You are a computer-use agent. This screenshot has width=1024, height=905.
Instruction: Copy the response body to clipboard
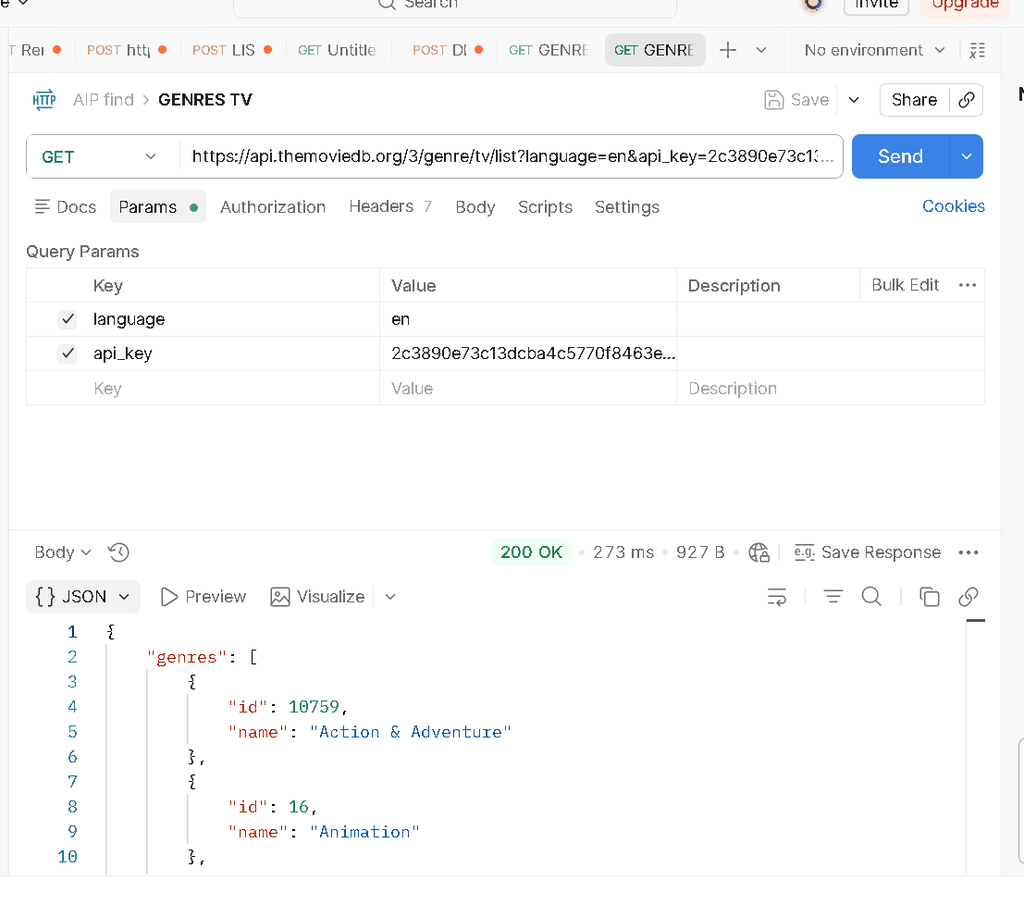(x=929, y=597)
